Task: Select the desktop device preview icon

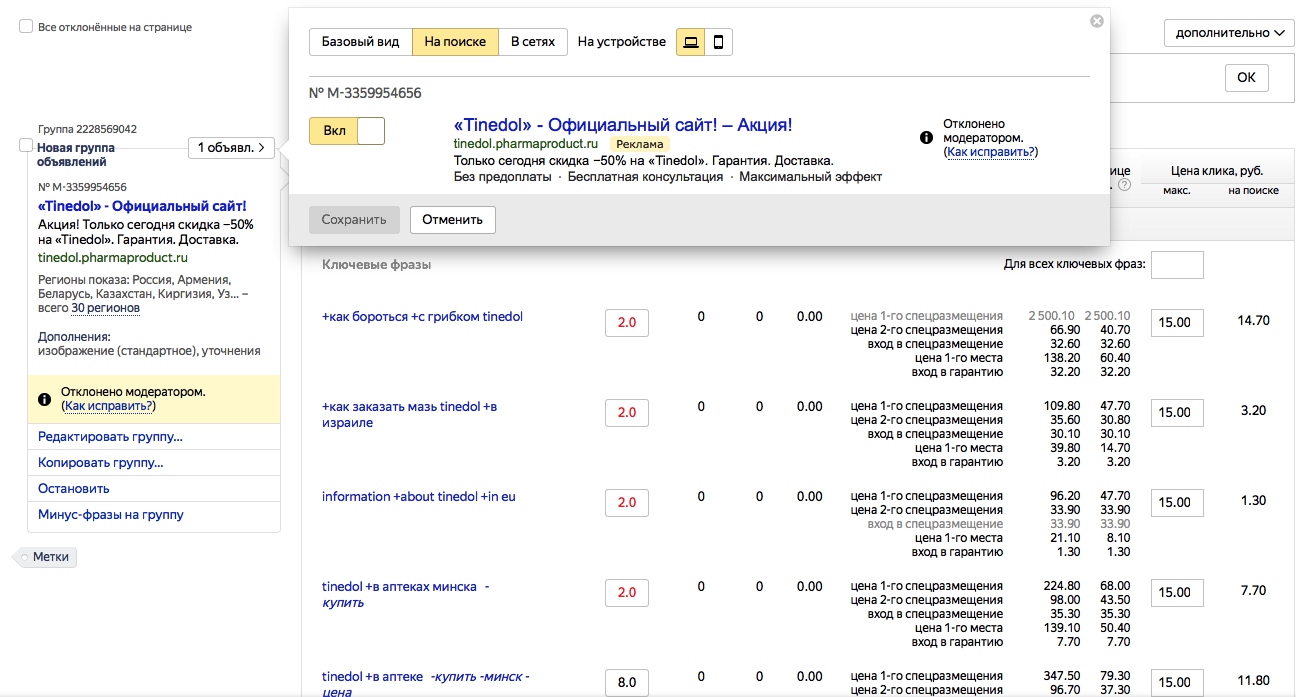Action: [691, 42]
